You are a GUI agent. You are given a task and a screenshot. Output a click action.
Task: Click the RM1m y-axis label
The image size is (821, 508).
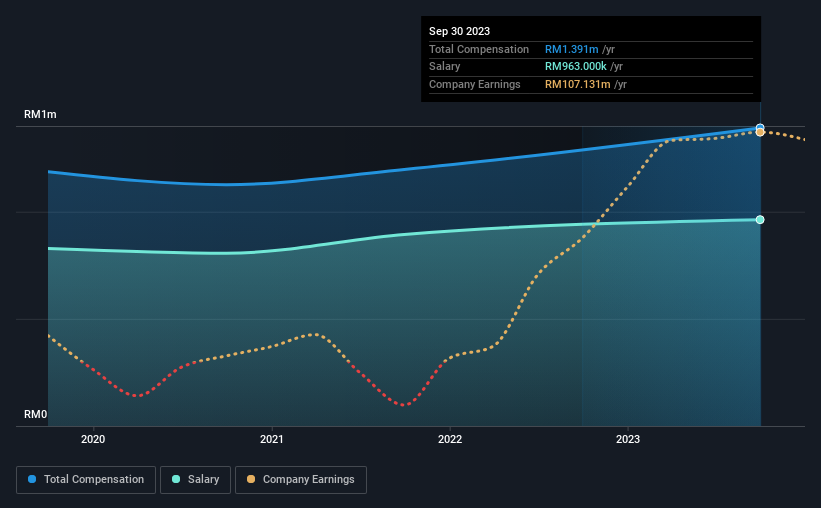[40, 114]
